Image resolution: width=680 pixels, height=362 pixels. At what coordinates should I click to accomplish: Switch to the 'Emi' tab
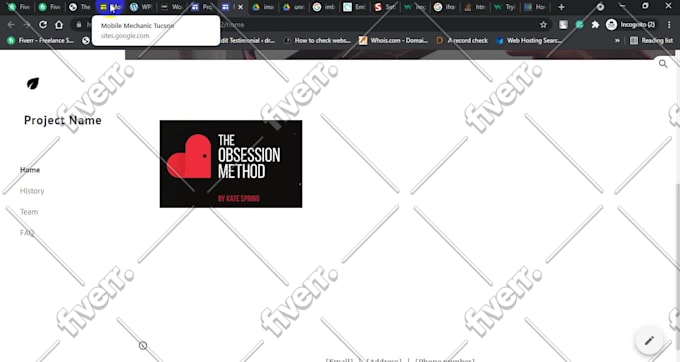(x=354, y=7)
